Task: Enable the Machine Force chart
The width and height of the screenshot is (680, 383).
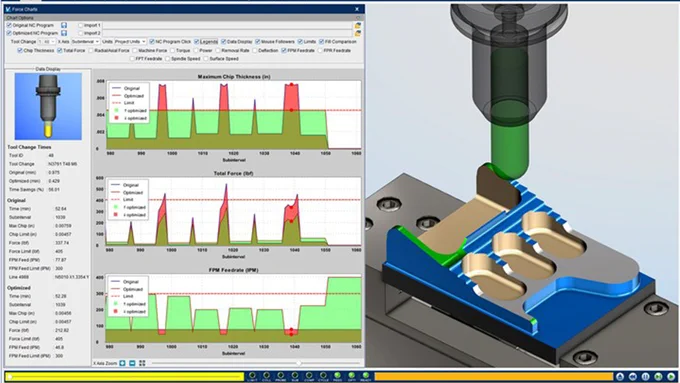Action: (x=135, y=51)
